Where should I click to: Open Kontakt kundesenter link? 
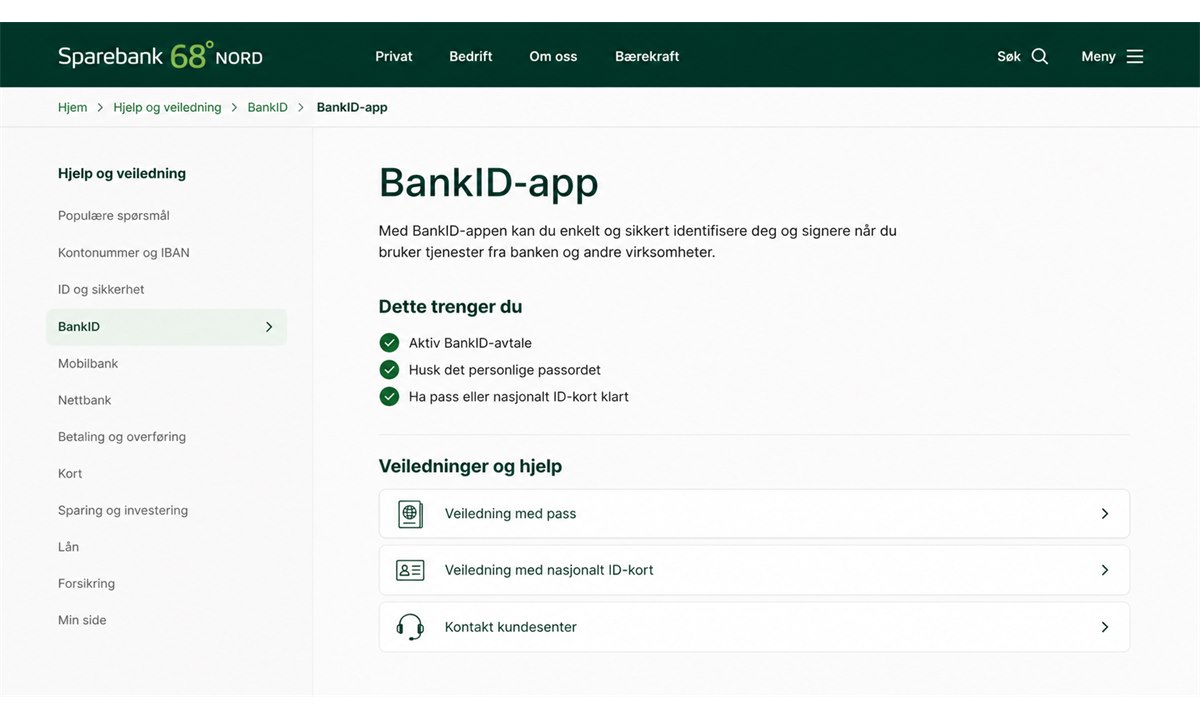(x=754, y=627)
